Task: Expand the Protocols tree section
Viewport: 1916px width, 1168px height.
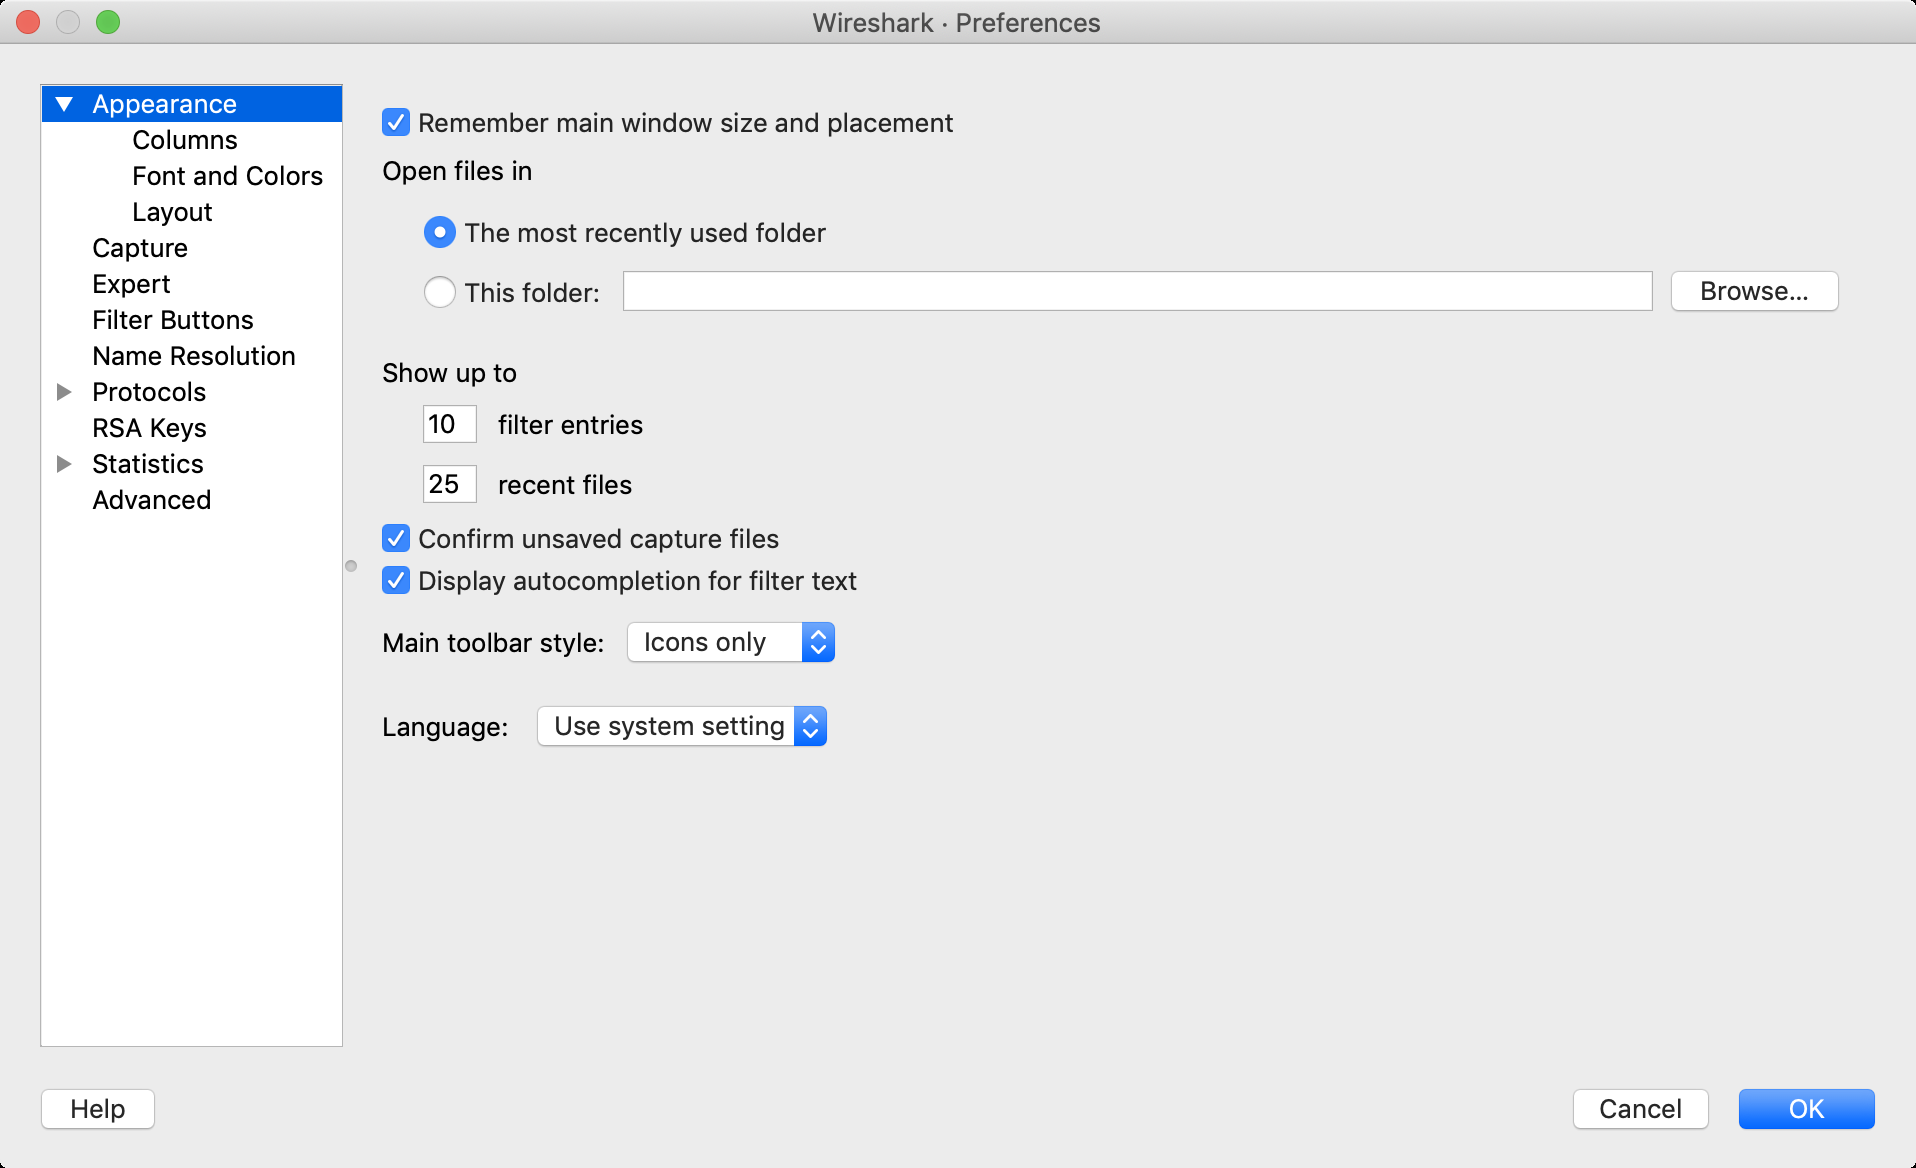Action: pyautogui.click(x=65, y=392)
